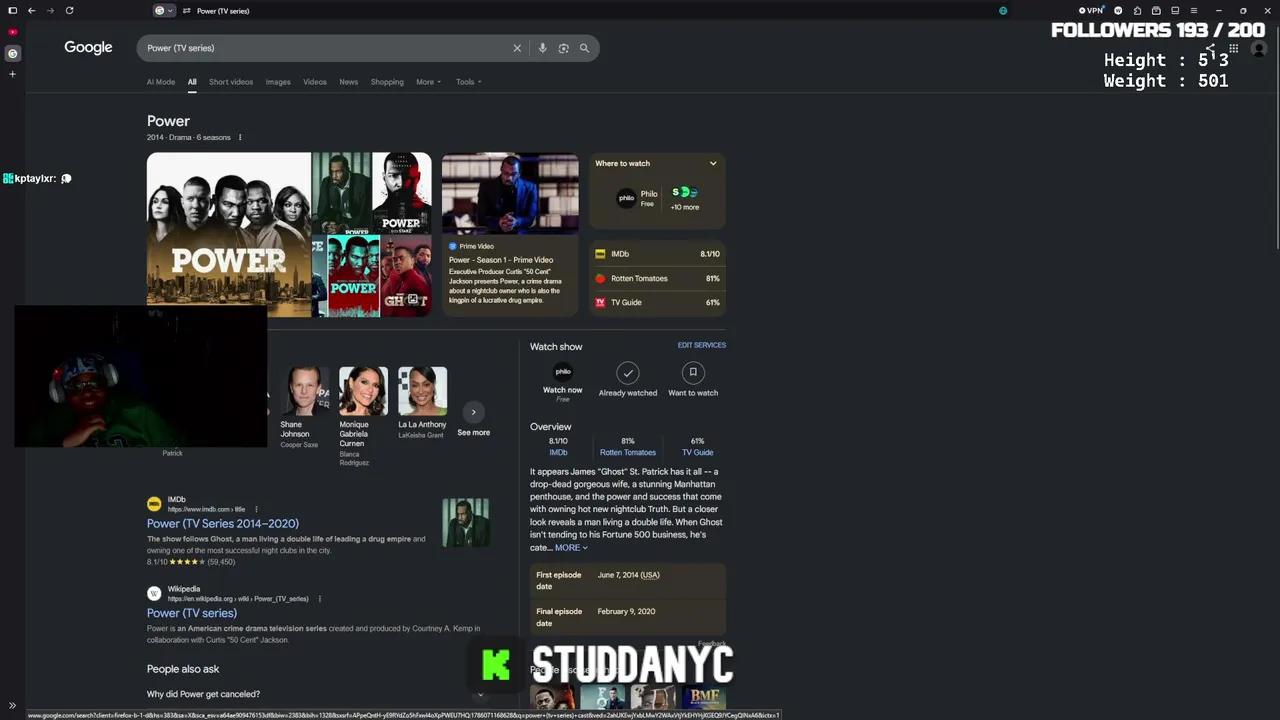This screenshot has width=1280, height=720.
Task: Switch to Short videos tab
Action: (231, 82)
